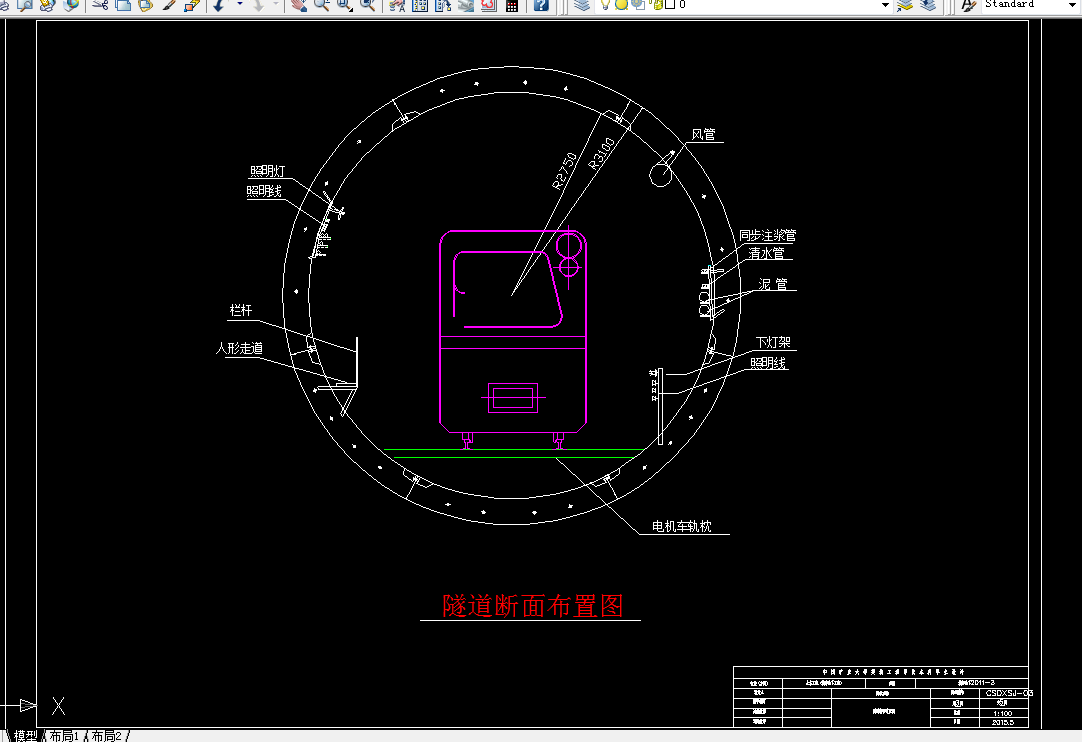Select the 泥 管 label
Viewport: 1082px width, 742px height.
[773, 284]
